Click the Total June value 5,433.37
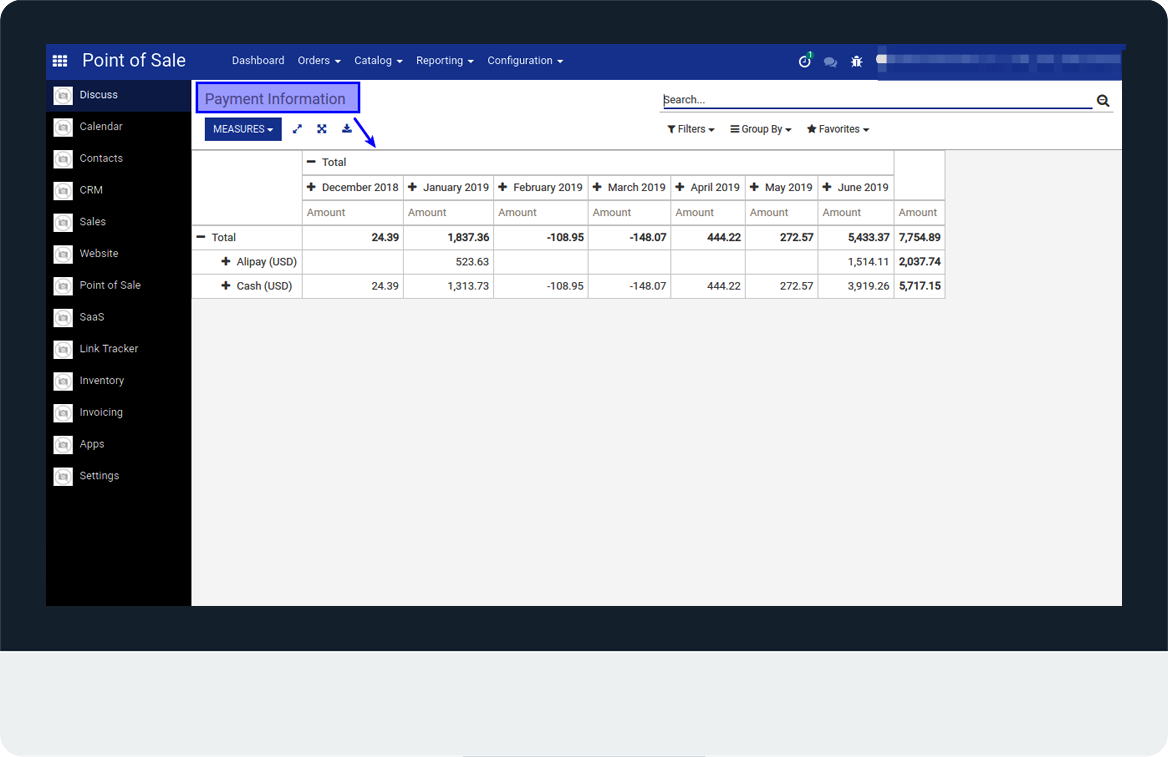 click(856, 237)
